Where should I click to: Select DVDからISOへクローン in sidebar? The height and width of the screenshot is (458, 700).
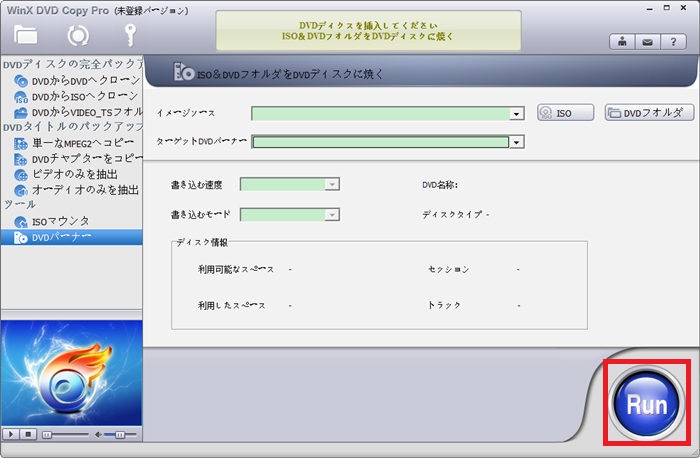click(x=78, y=96)
